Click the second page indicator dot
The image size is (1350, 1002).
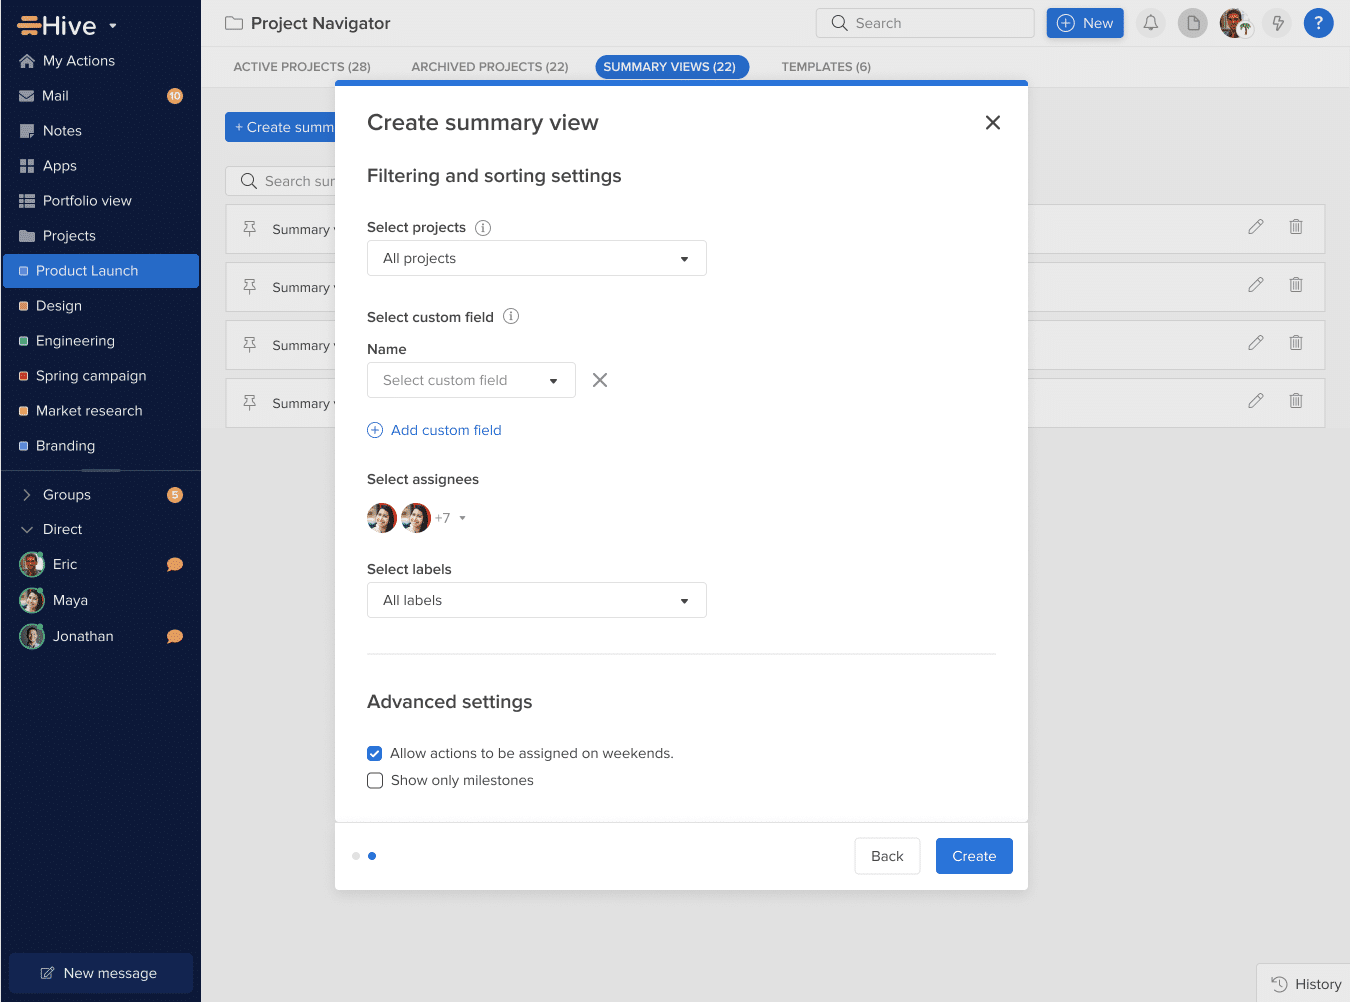coord(372,856)
